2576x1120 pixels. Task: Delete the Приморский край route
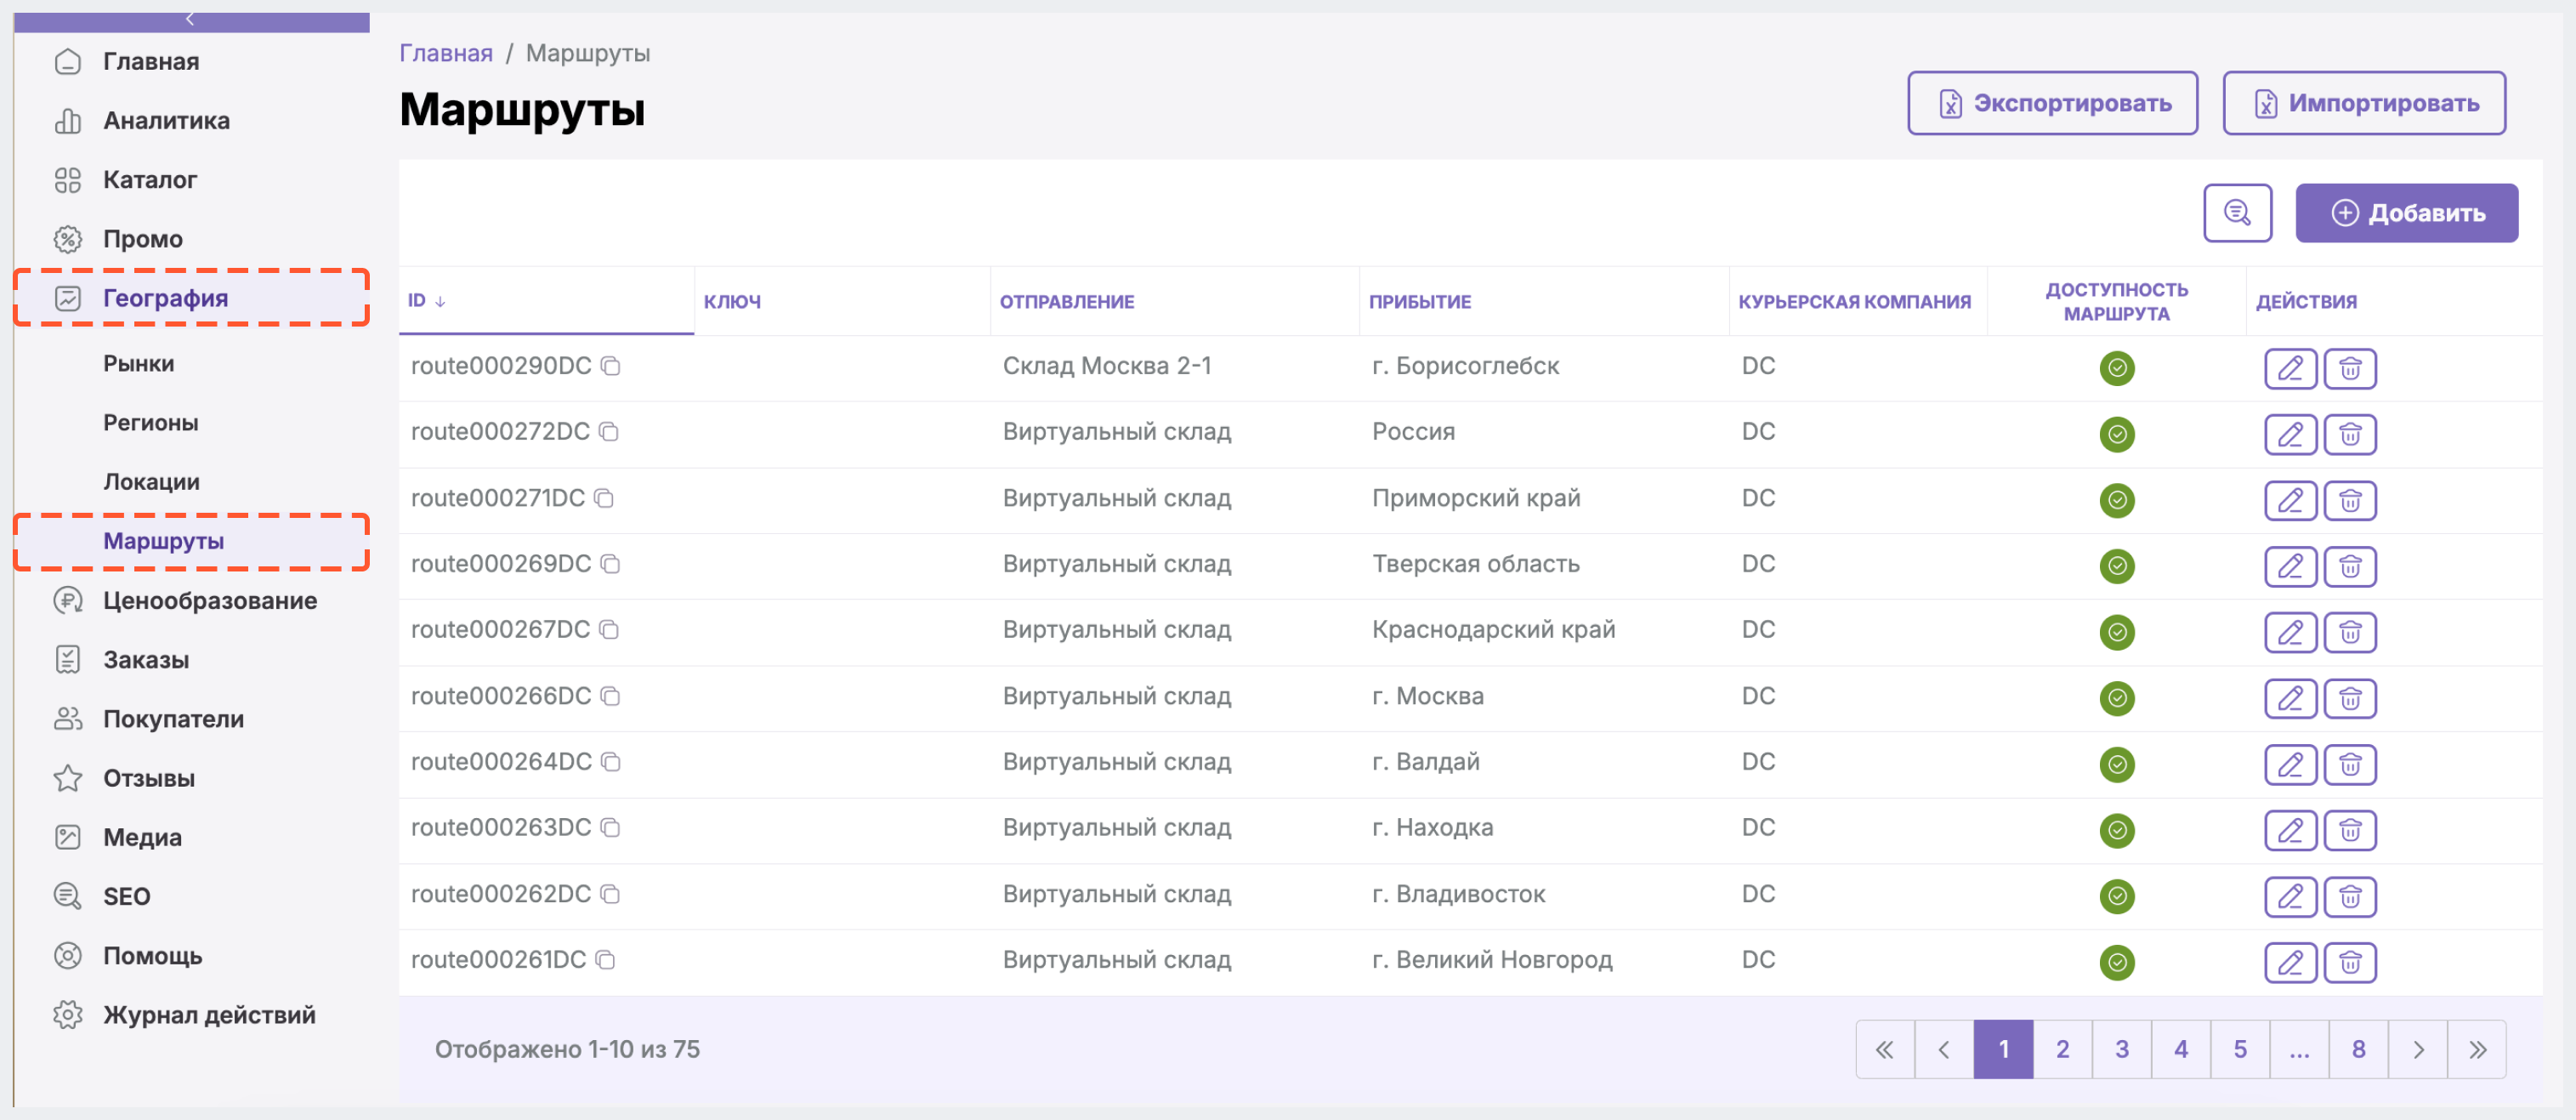point(2350,500)
